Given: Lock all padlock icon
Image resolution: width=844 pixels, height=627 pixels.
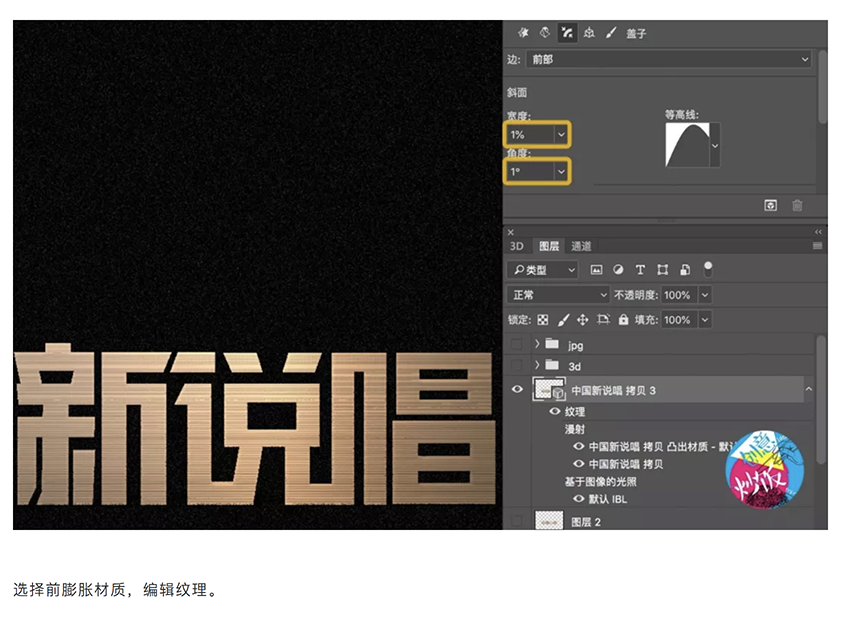Looking at the screenshot, I should [x=623, y=320].
